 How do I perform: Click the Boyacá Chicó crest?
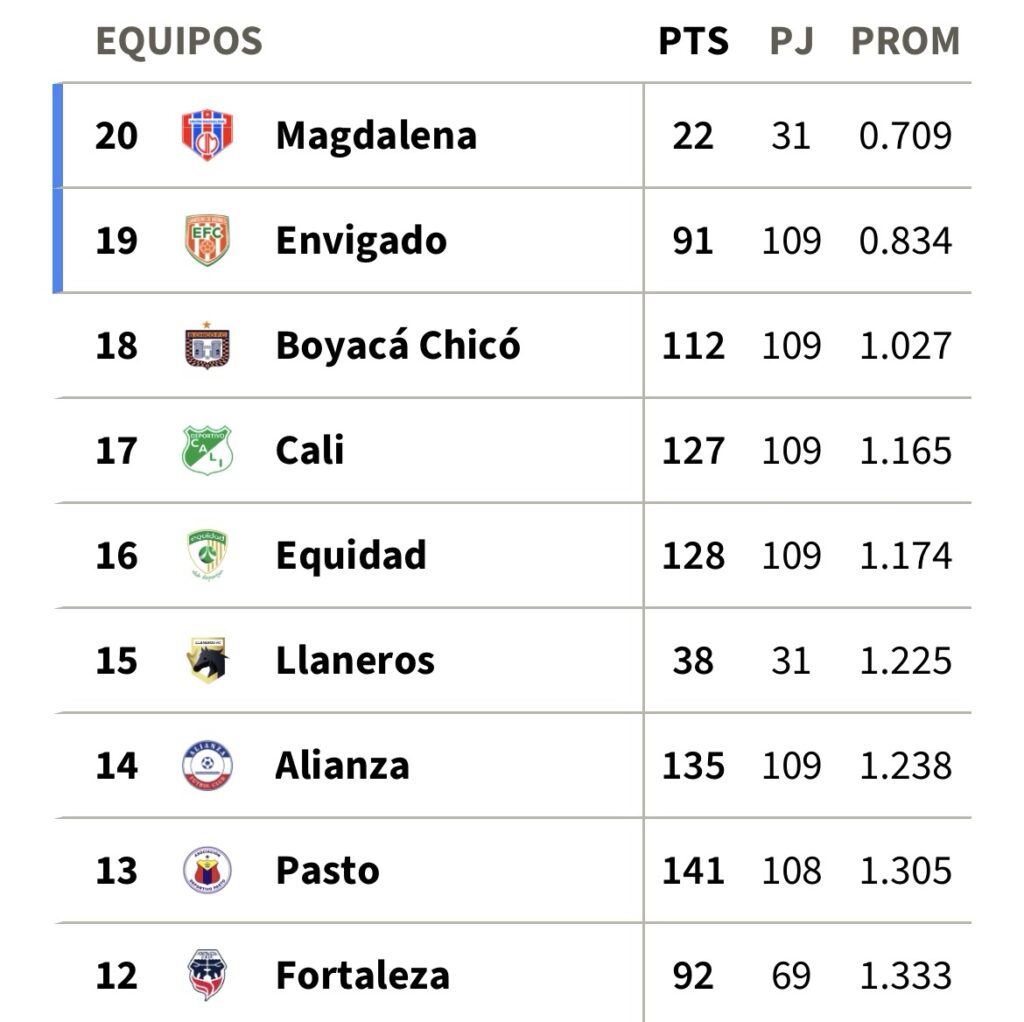click(x=207, y=345)
